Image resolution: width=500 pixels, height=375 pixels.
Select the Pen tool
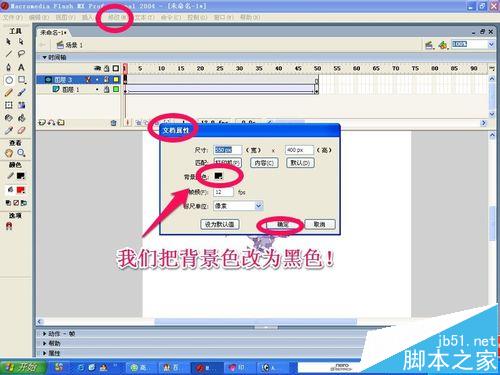click(x=9, y=67)
